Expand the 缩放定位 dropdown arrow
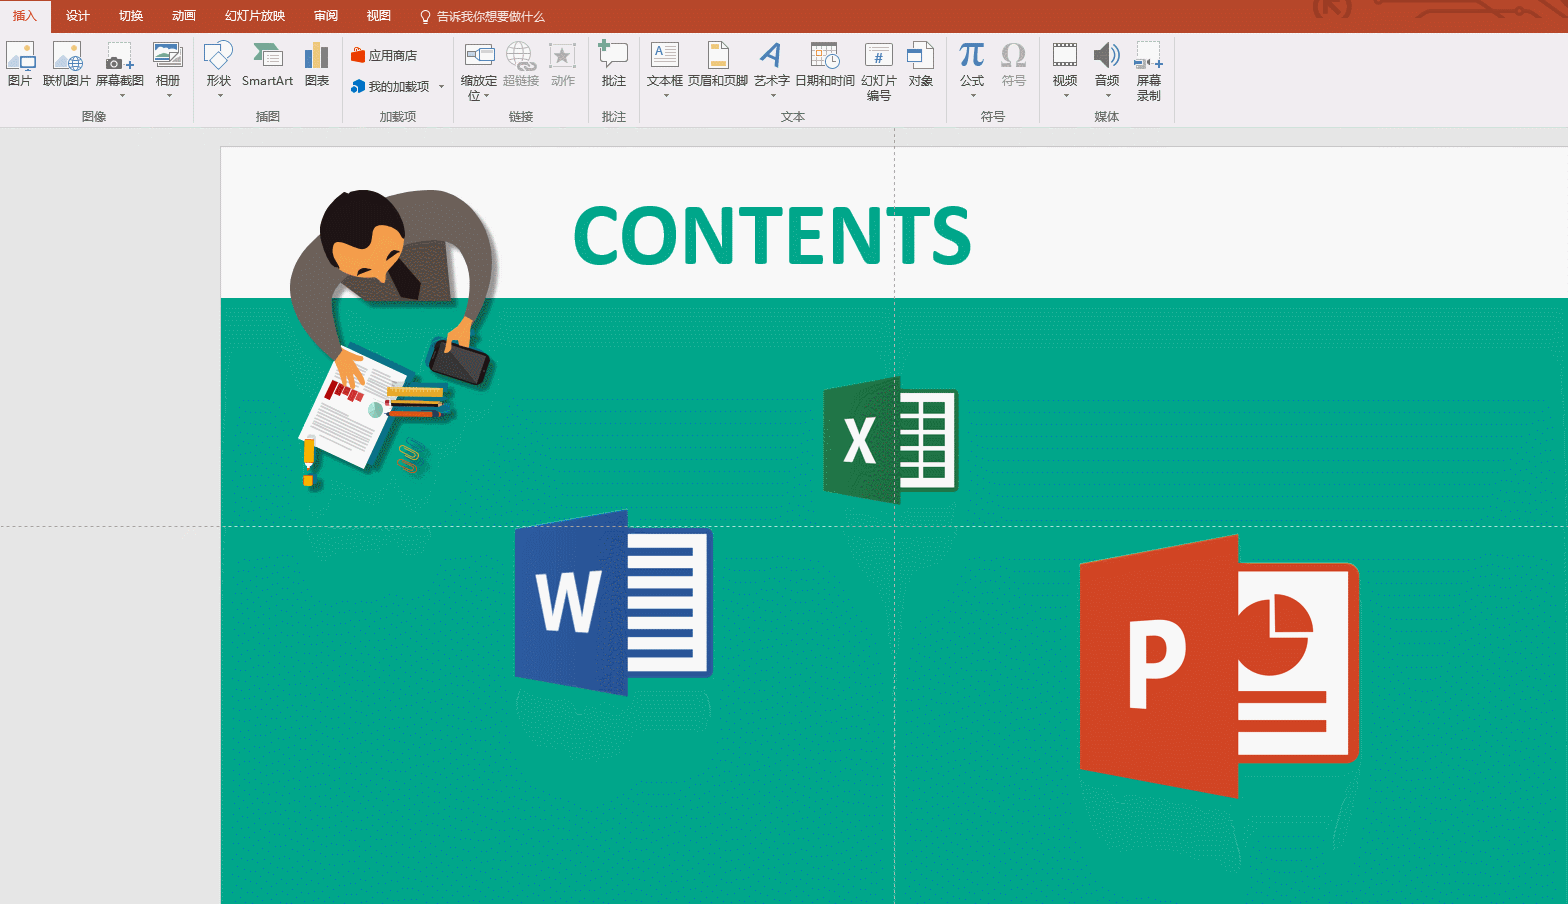Viewport: 1568px width, 904px height. (487, 97)
